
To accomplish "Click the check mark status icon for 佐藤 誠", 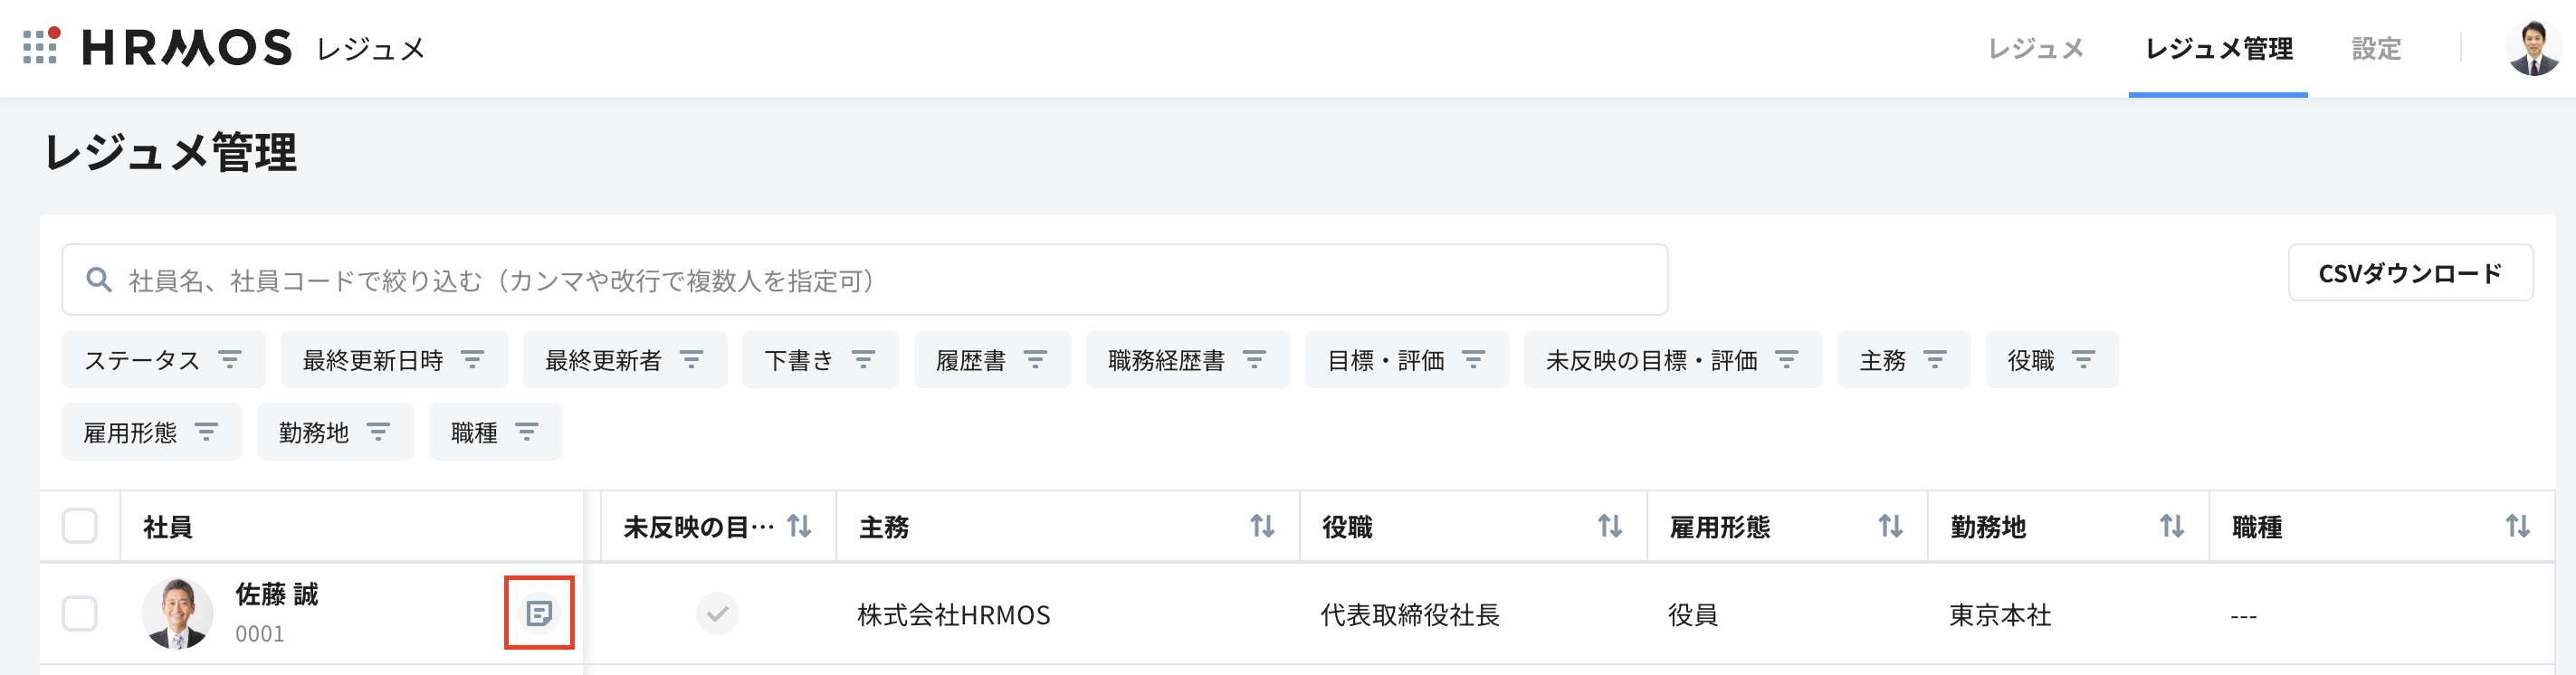I will coord(717,614).
